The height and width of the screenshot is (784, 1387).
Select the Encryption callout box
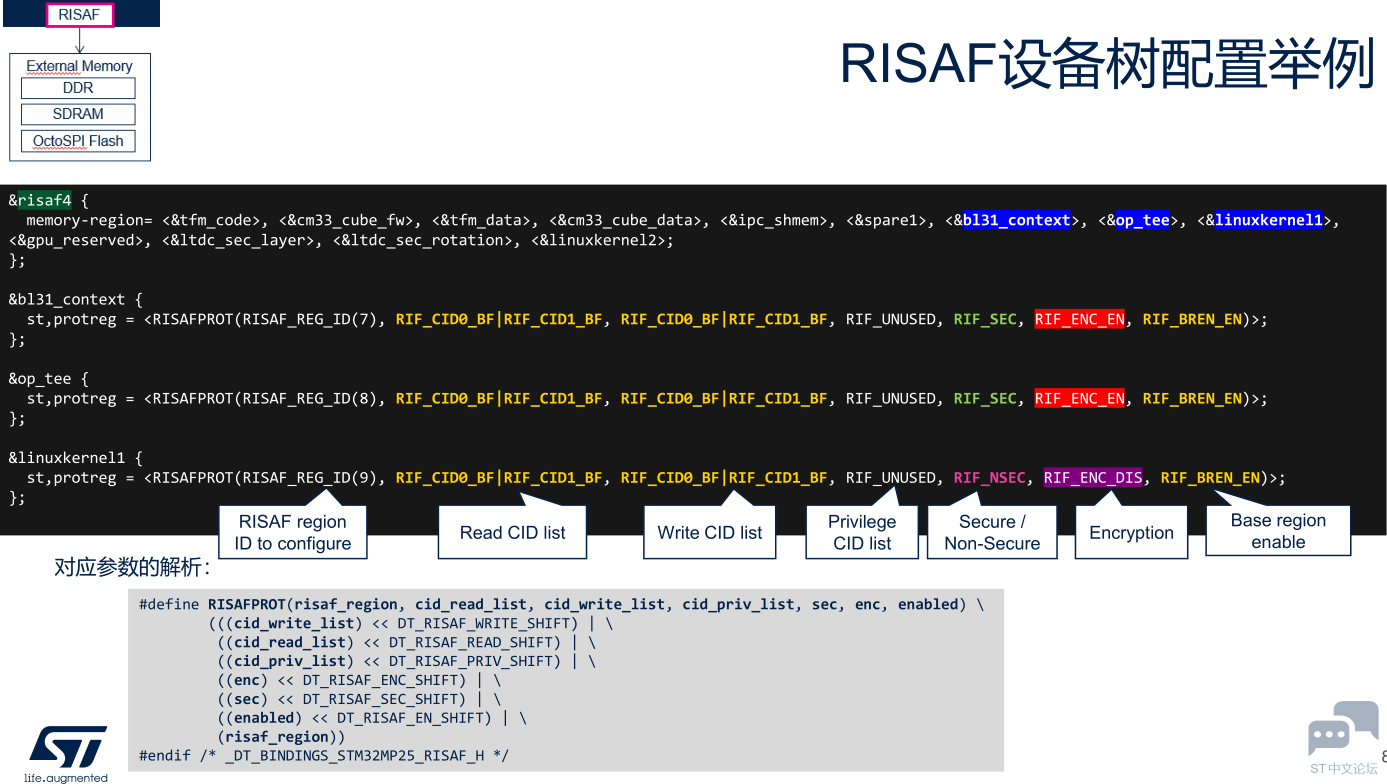point(1131,532)
